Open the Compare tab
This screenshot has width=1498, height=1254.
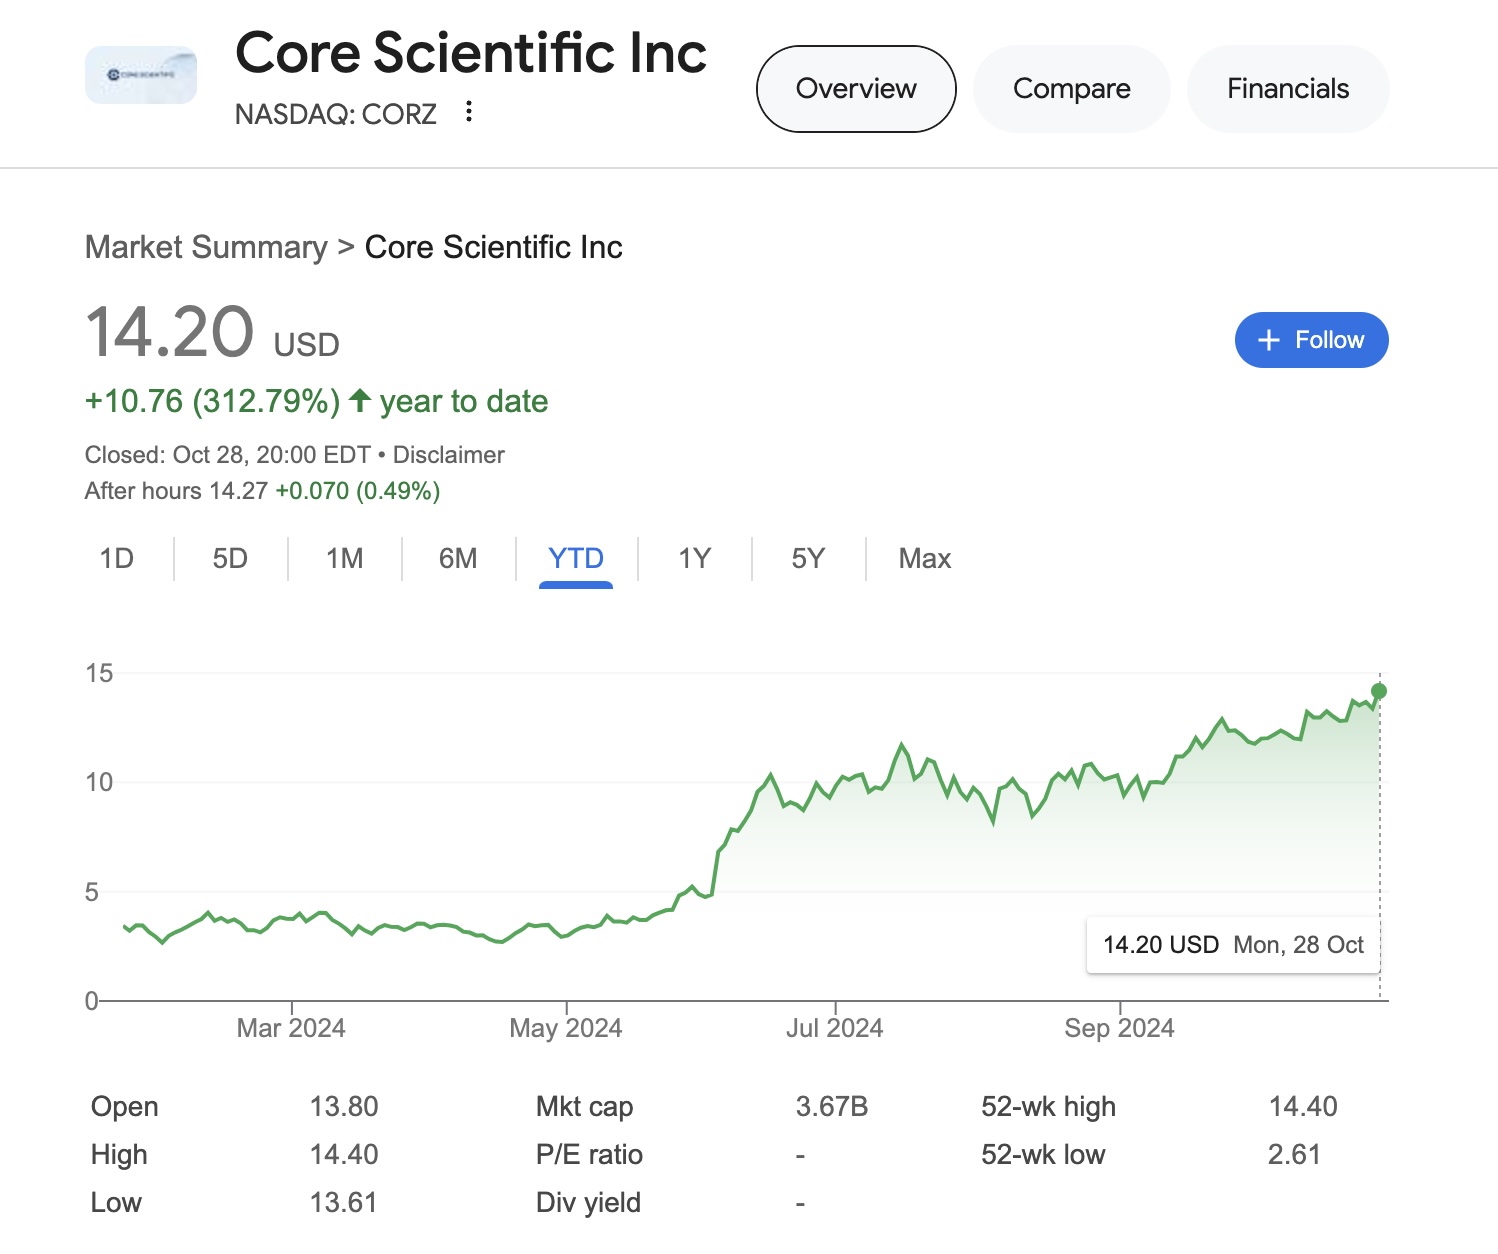1071,89
